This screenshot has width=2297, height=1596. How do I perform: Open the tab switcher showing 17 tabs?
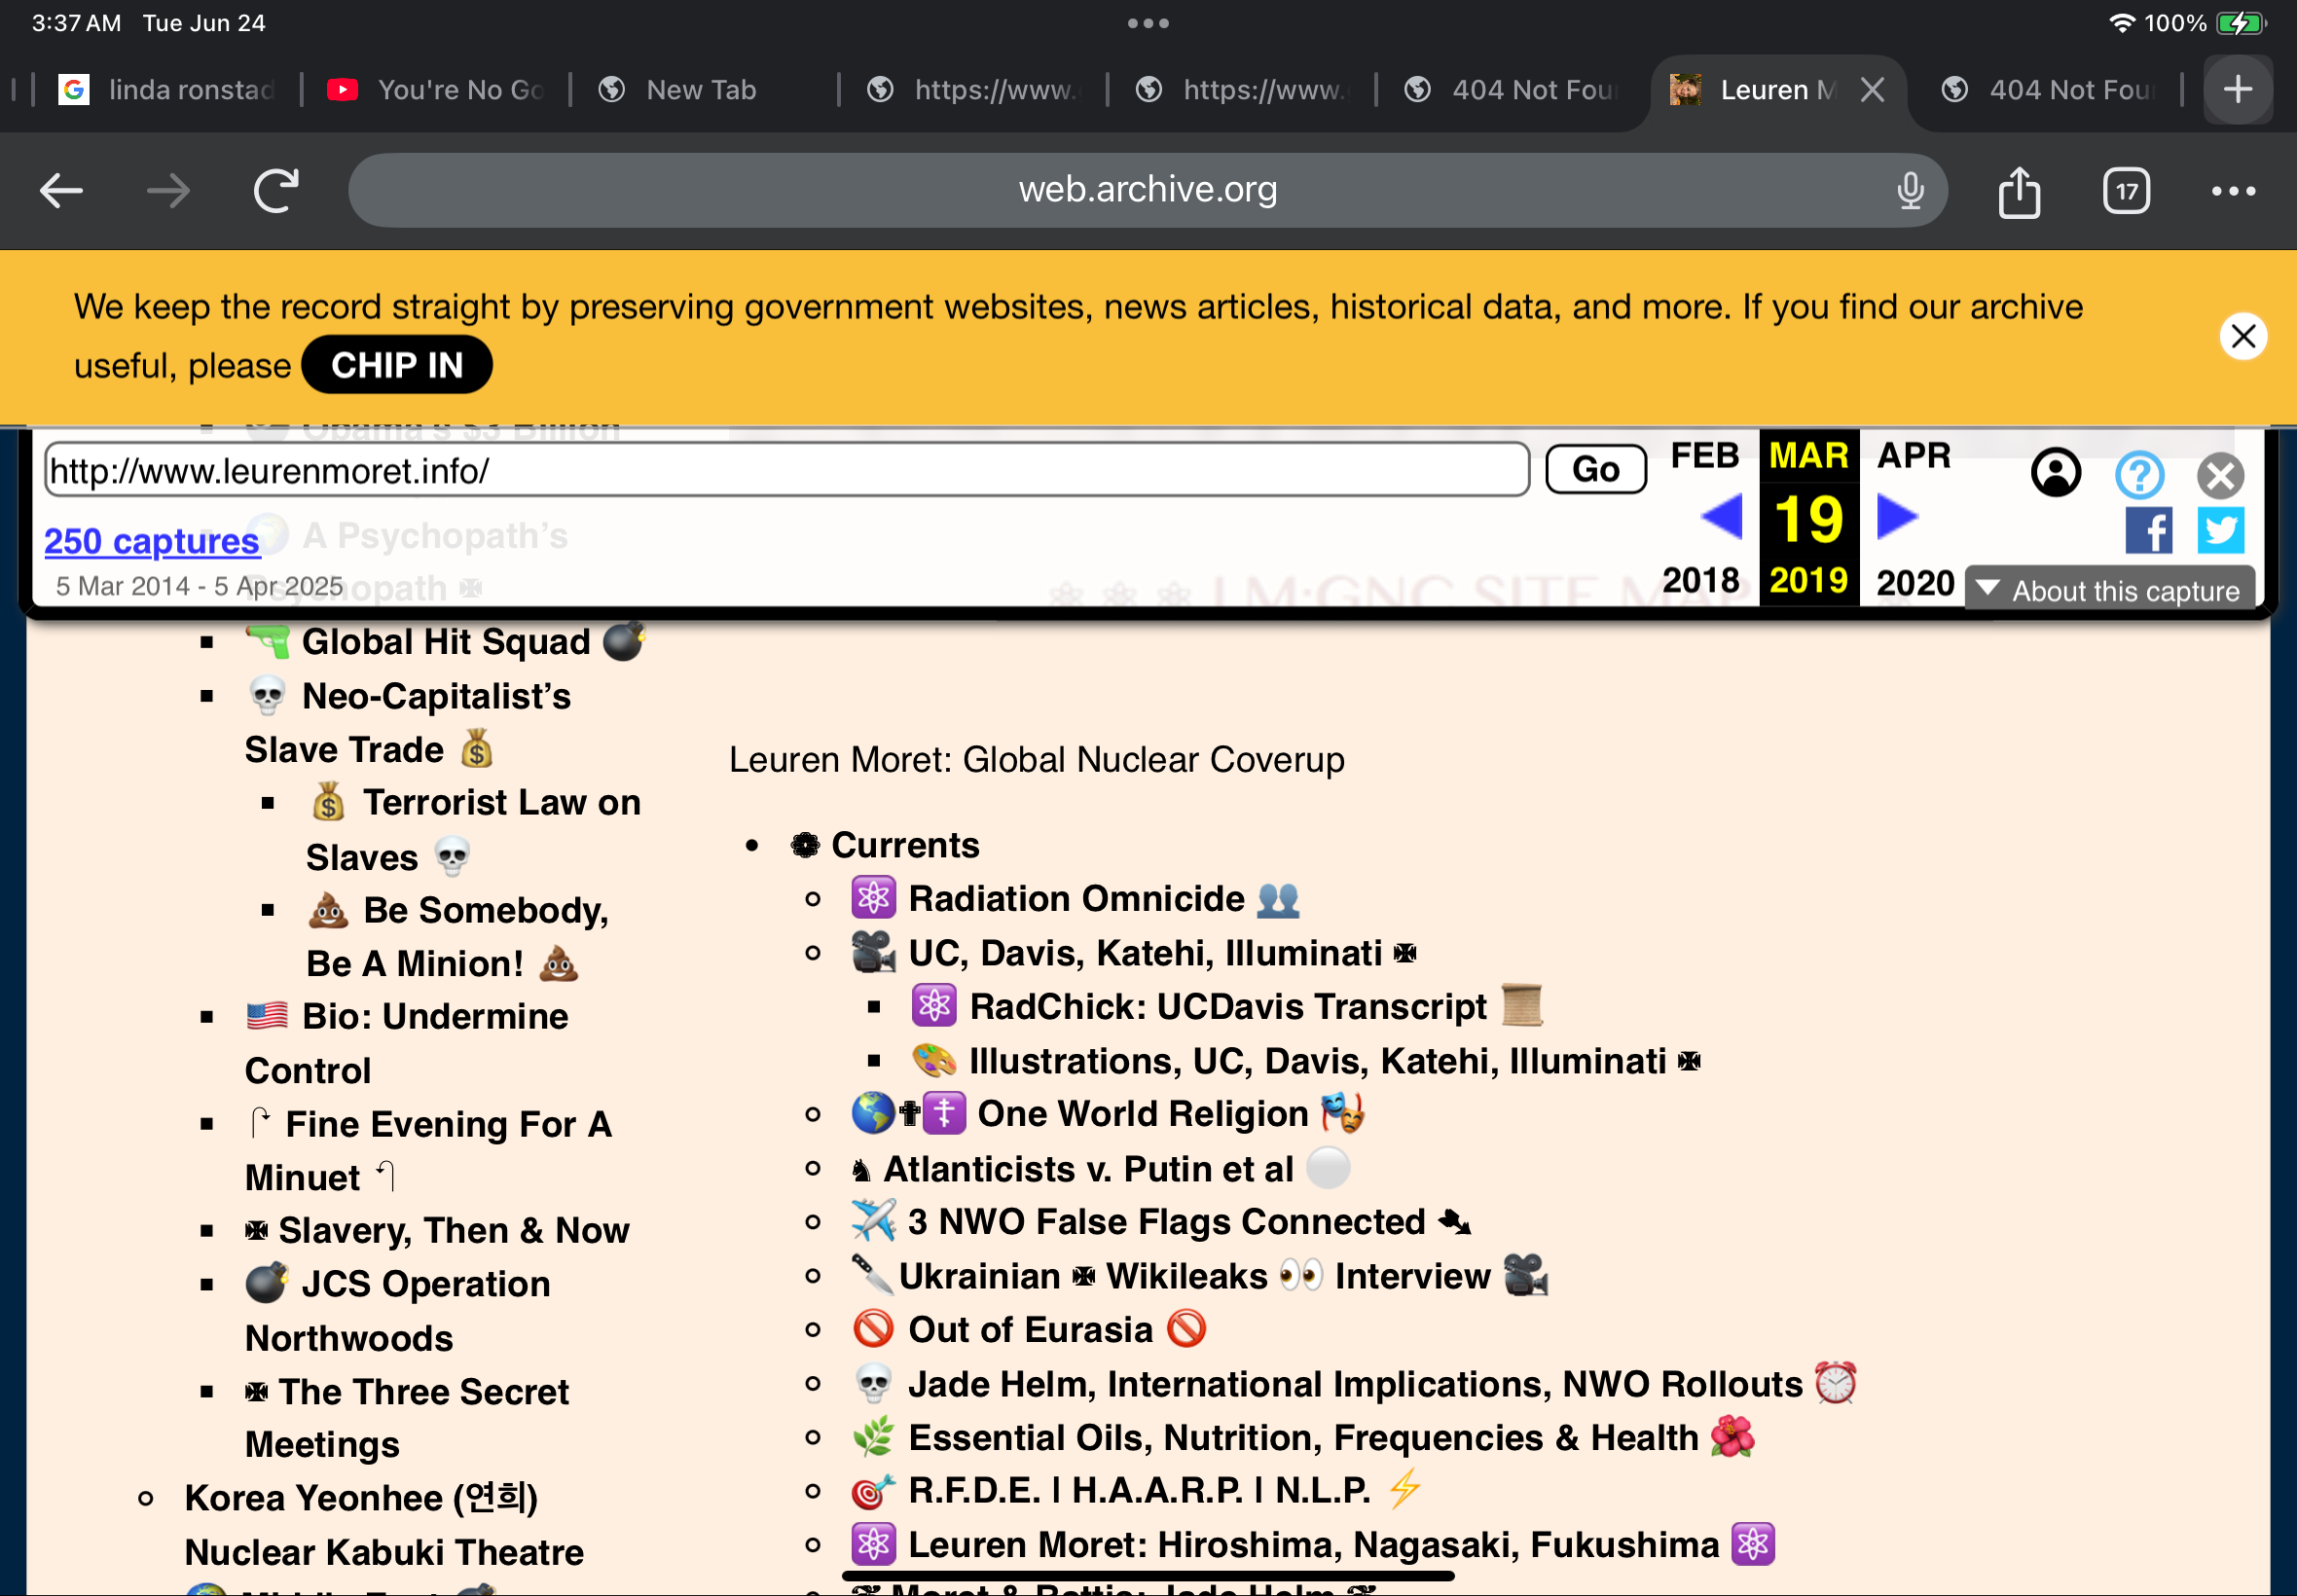point(2126,191)
